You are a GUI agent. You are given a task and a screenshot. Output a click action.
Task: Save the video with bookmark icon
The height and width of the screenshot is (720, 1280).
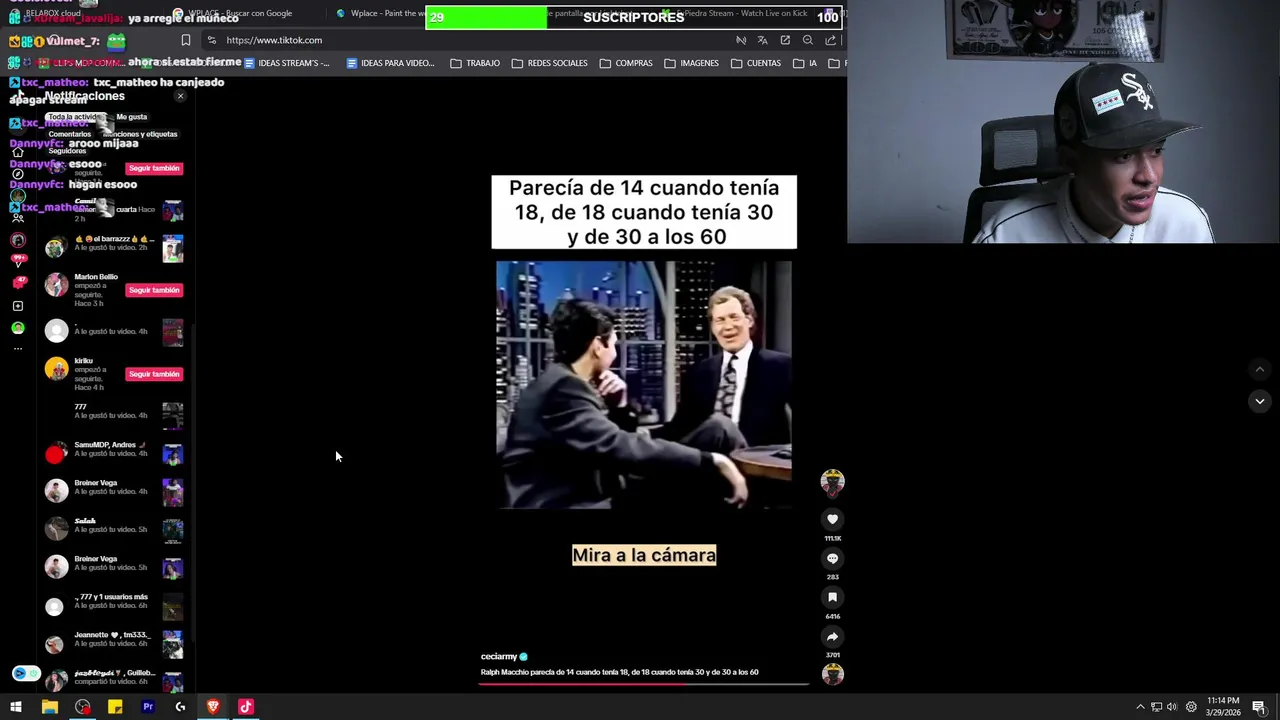[832, 597]
